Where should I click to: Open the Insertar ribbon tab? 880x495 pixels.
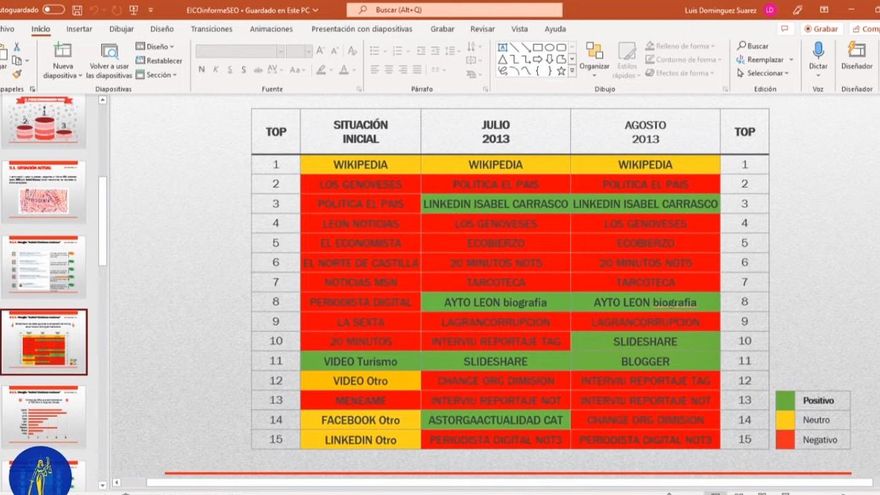click(79, 29)
